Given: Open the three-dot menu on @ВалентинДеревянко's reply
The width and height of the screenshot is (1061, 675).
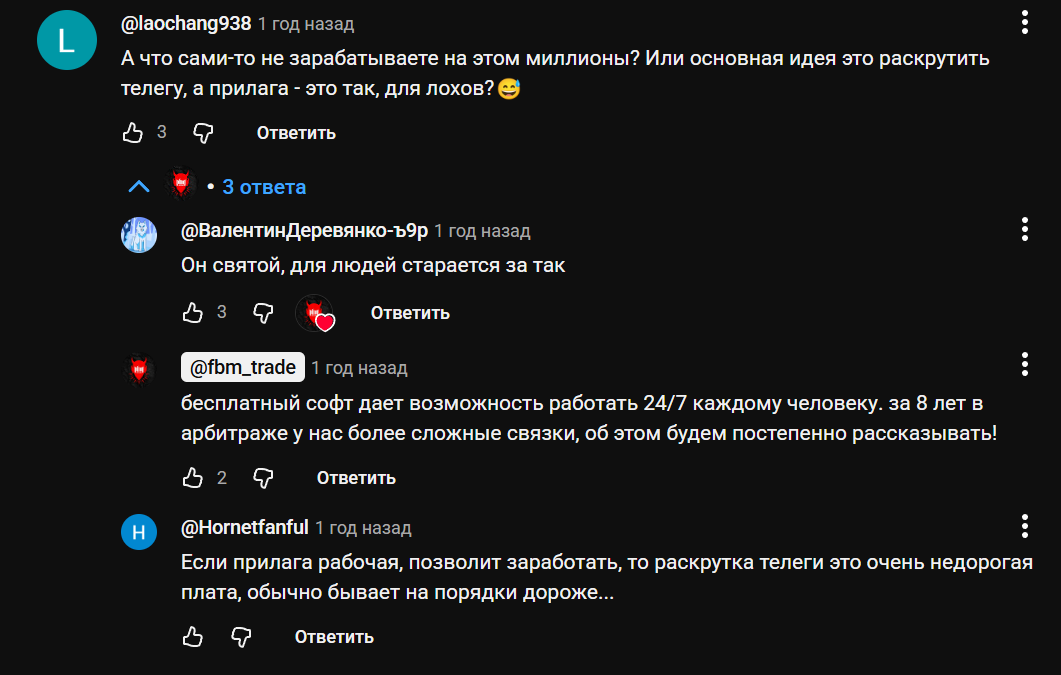Looking at the screenshot, I should pyautogui.click(x=1024, y=230).
